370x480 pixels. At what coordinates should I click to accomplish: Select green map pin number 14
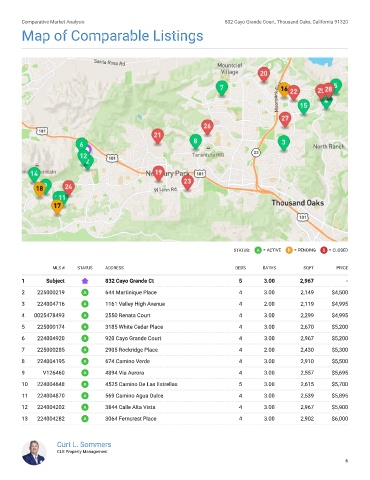[x=34, y=174]
